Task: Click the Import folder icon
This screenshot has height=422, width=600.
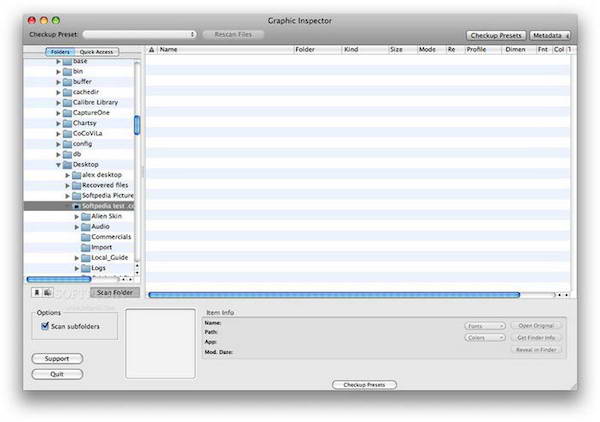Action: [86, 248]
